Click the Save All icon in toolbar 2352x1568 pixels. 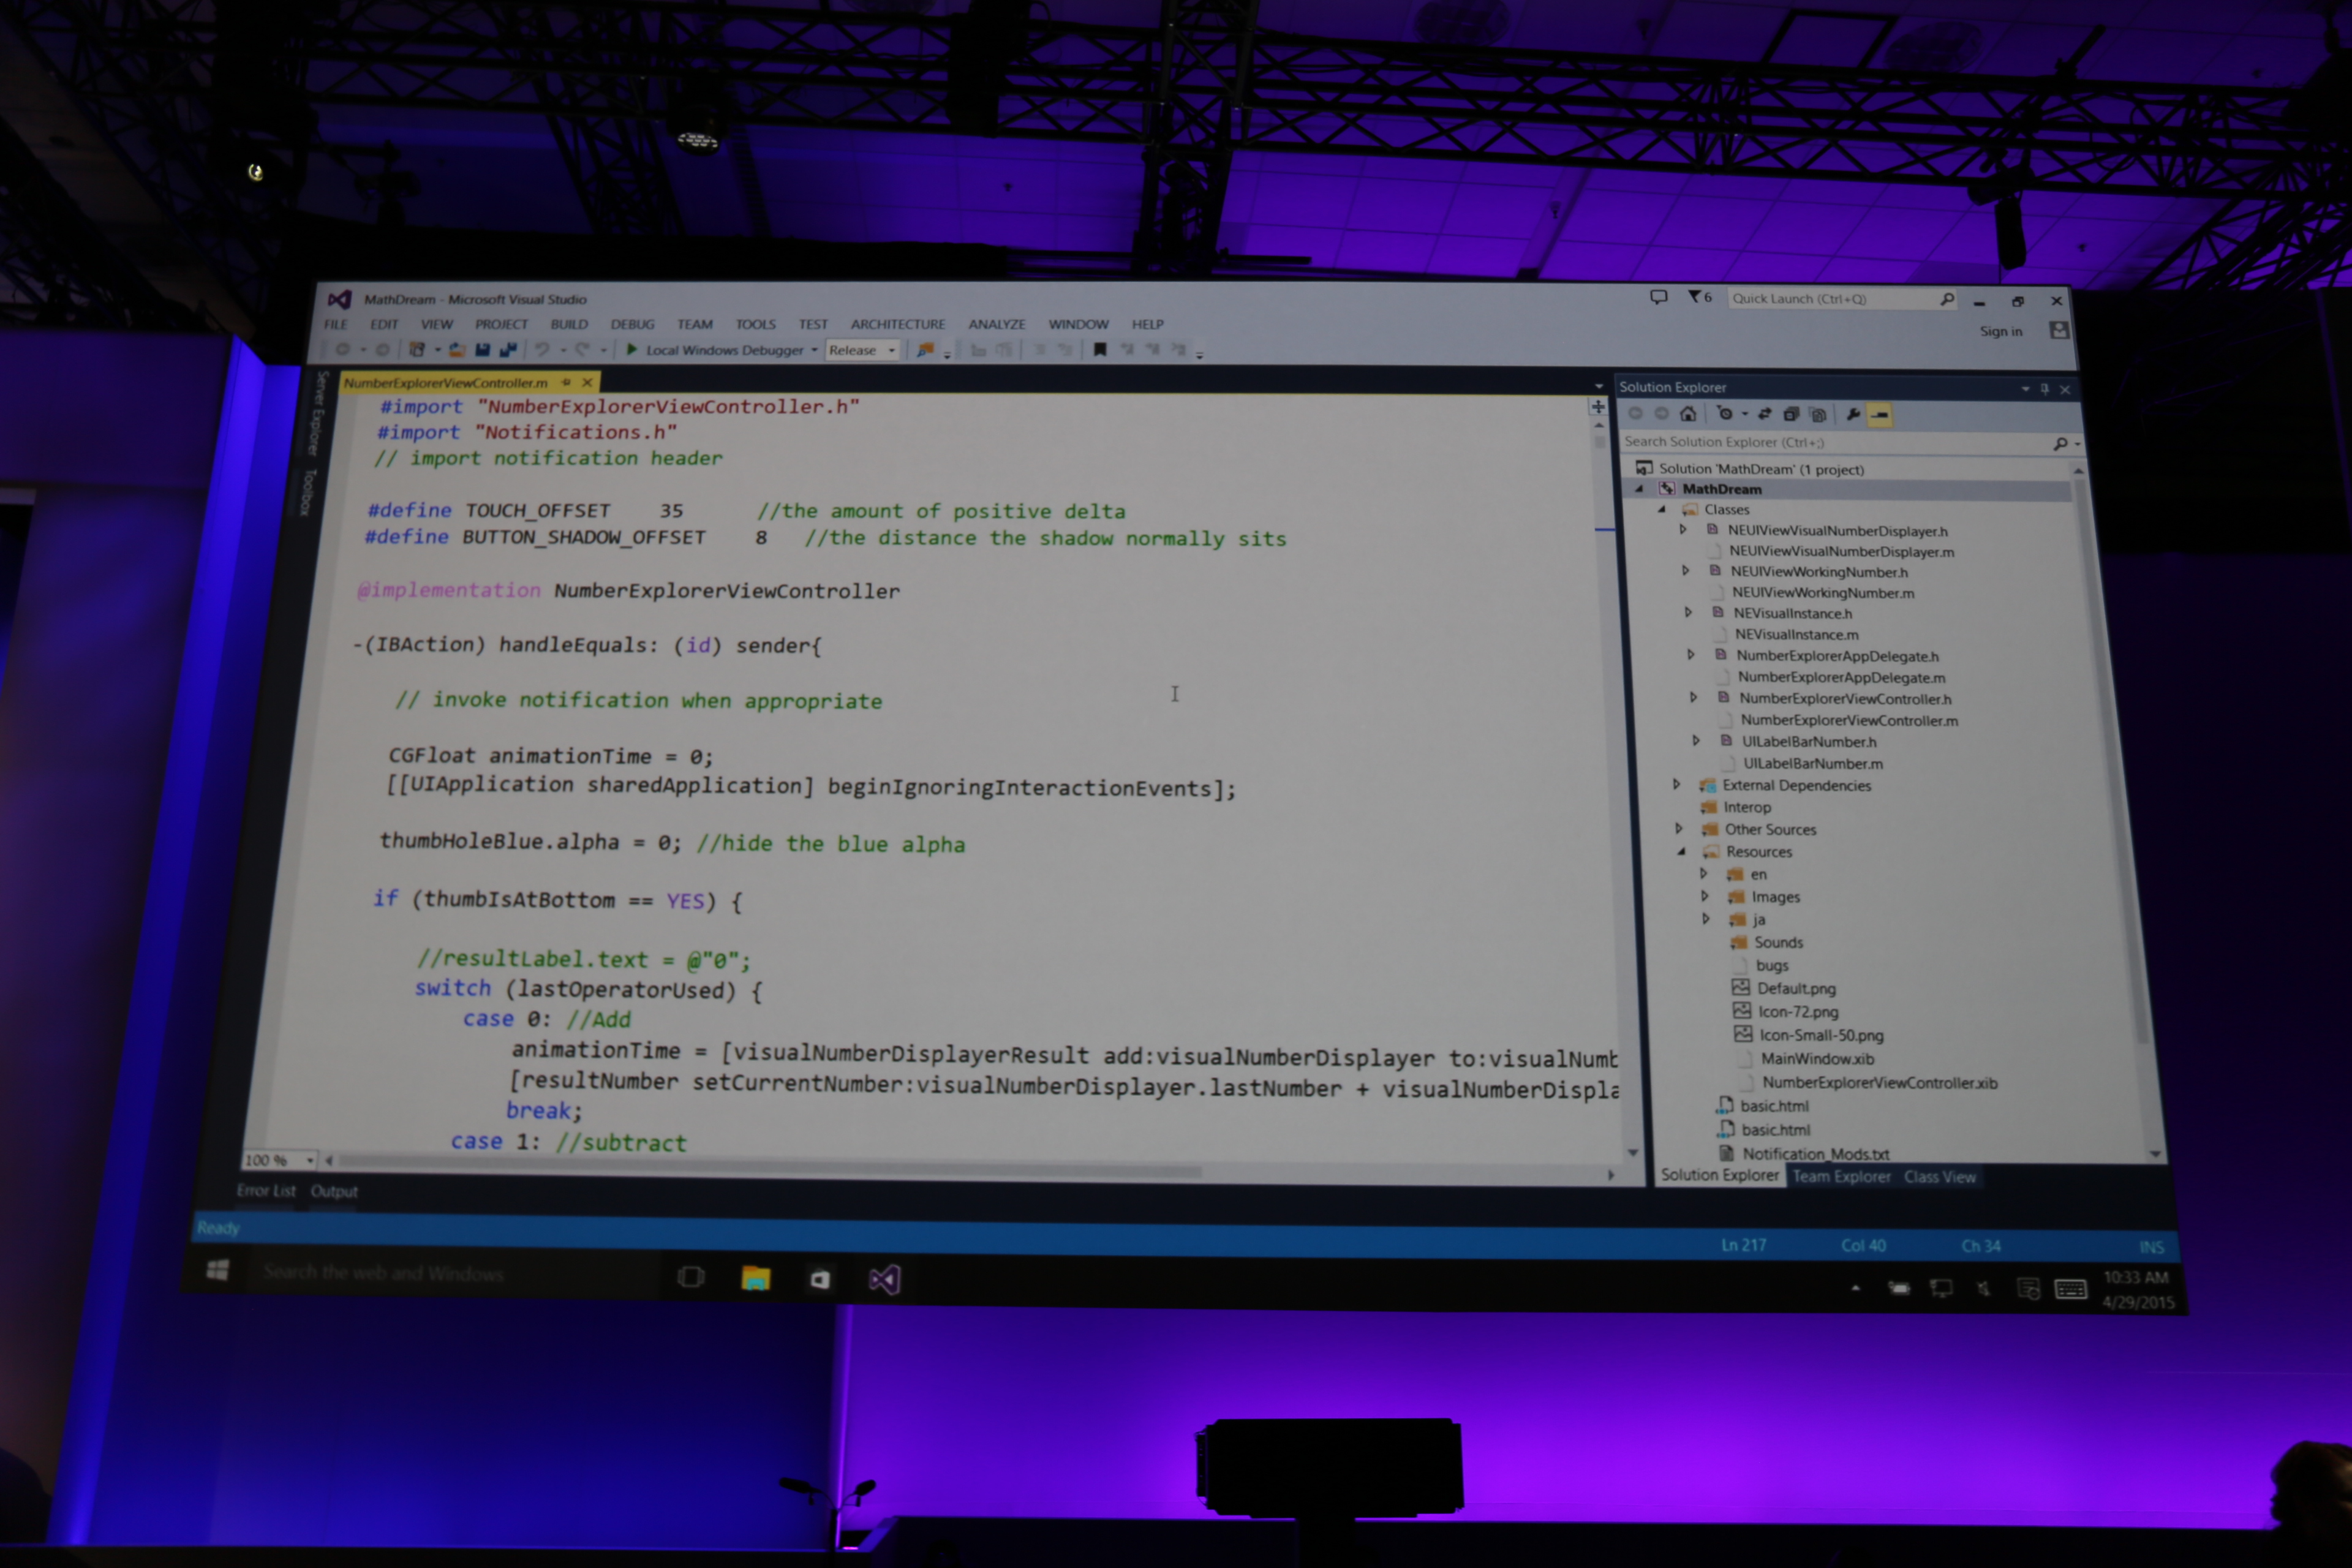pos(508,350)
